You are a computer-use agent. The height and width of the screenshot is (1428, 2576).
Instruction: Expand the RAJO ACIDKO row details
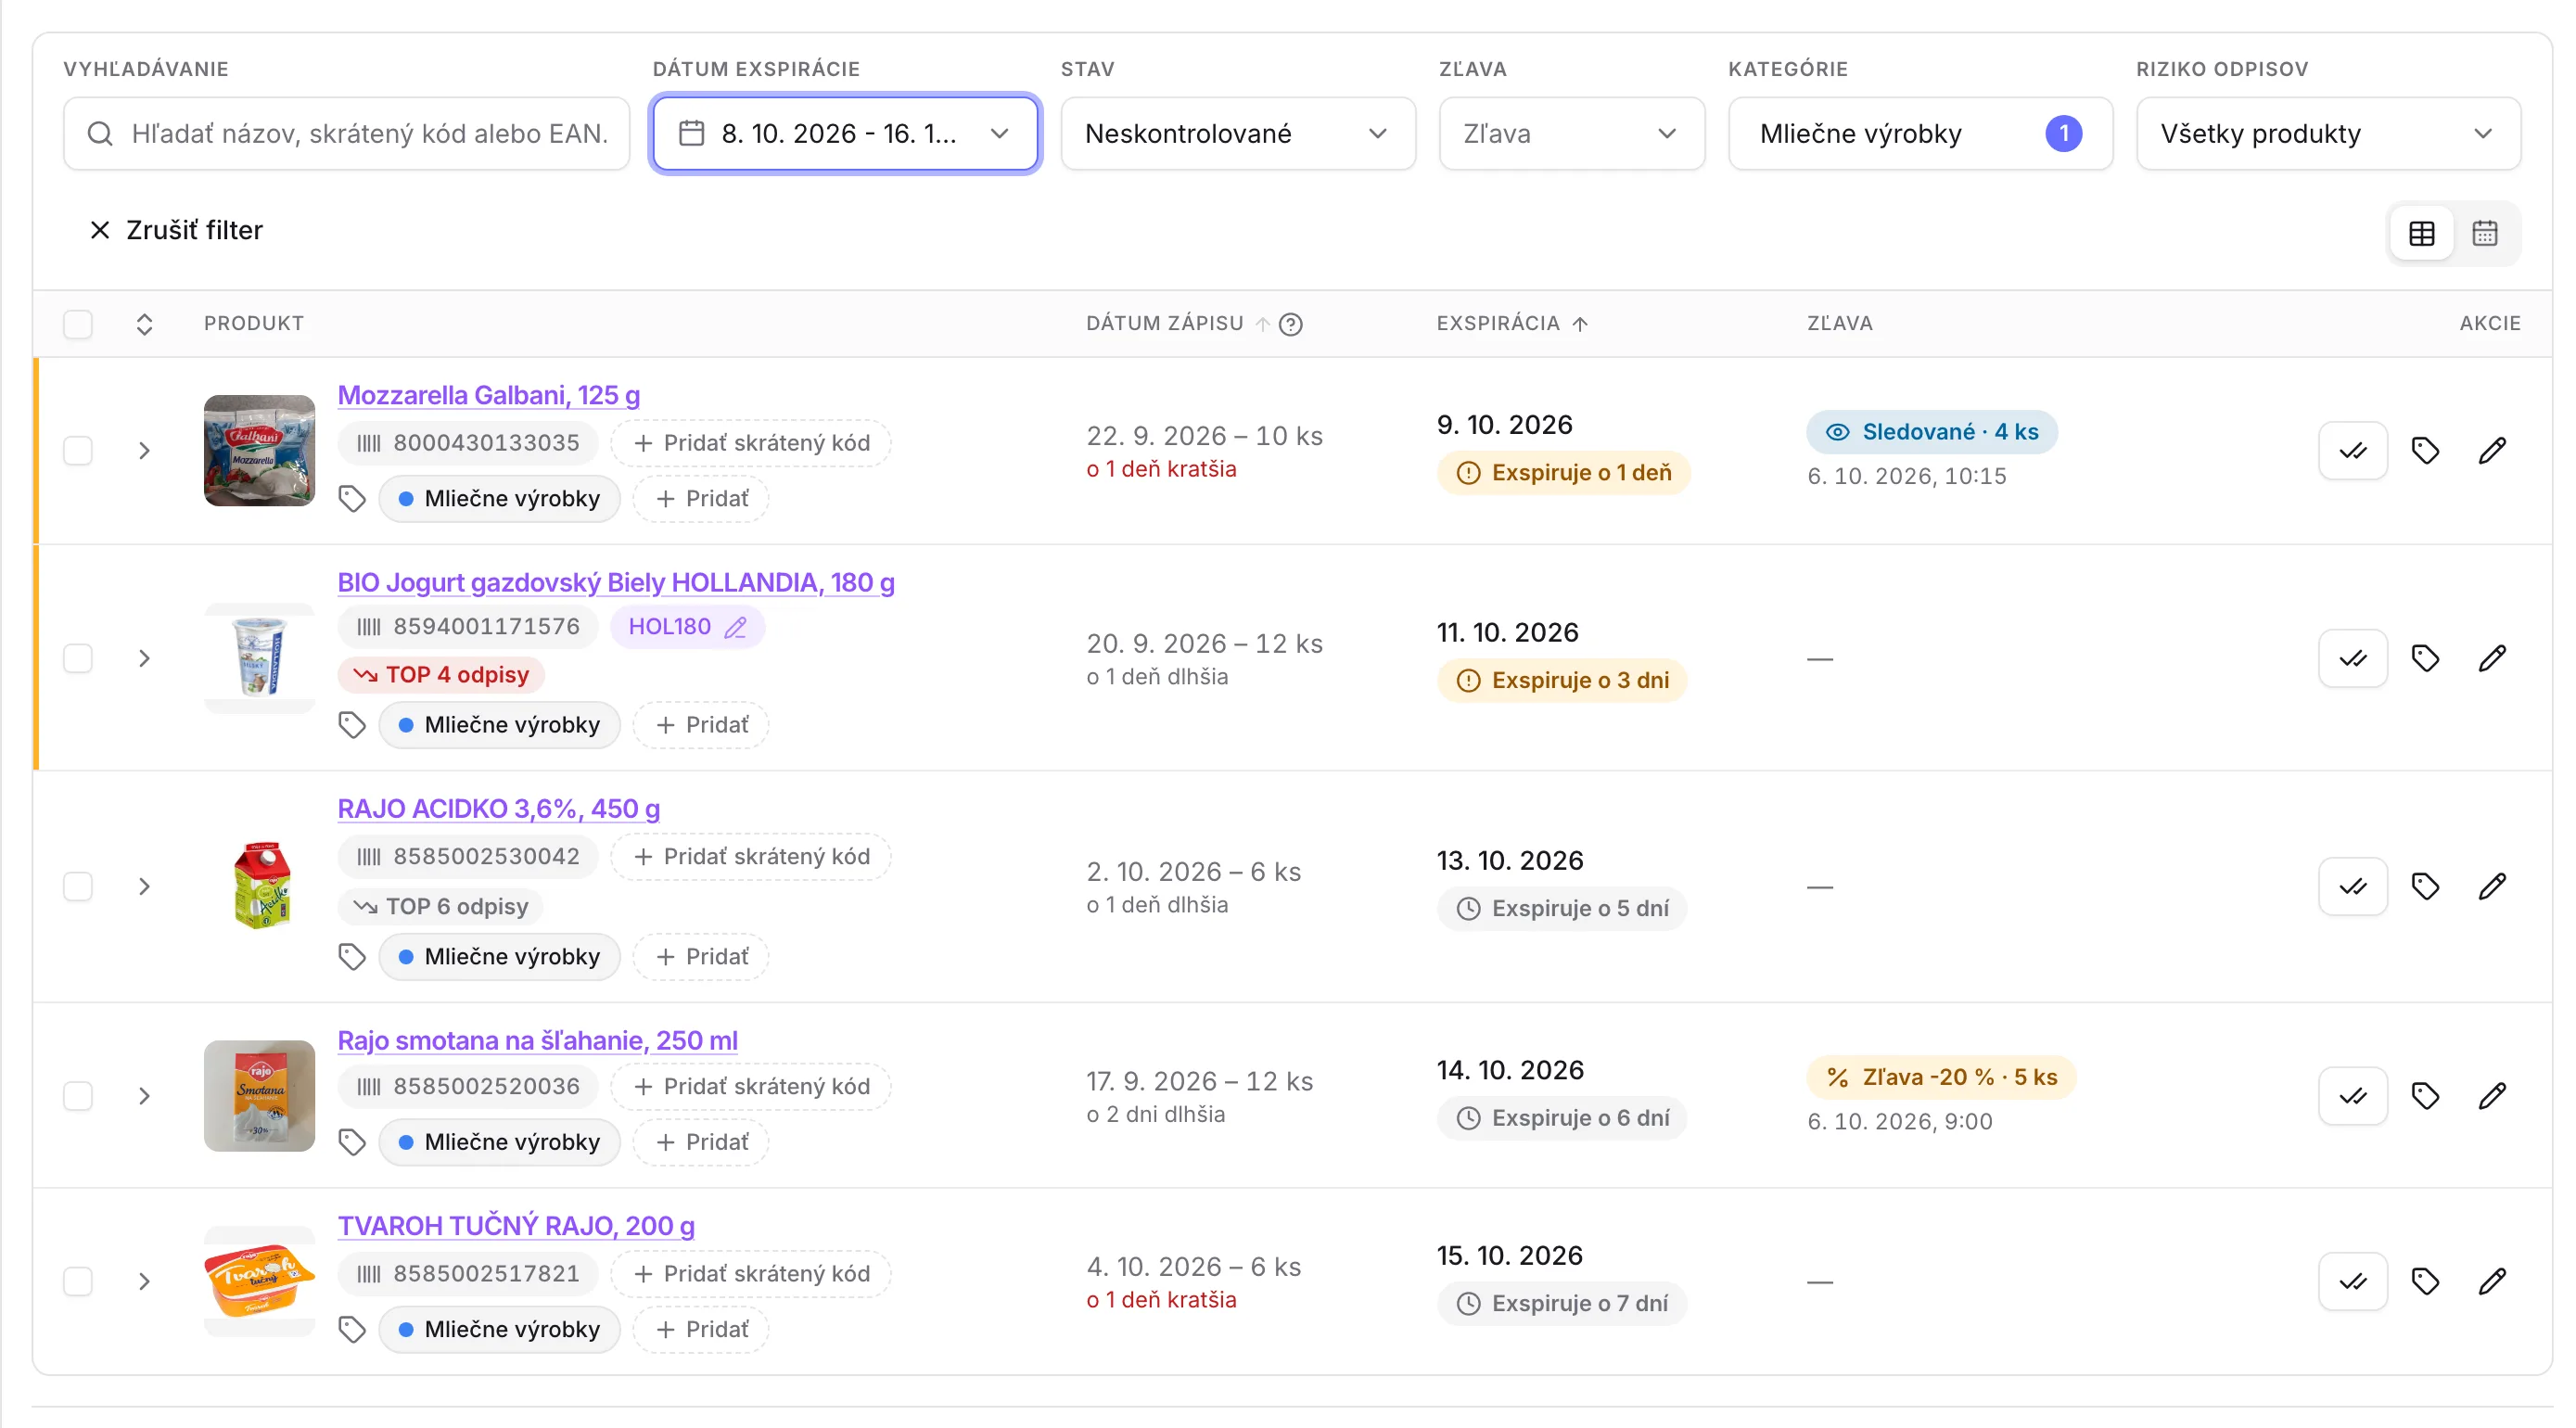pos(144,886)
